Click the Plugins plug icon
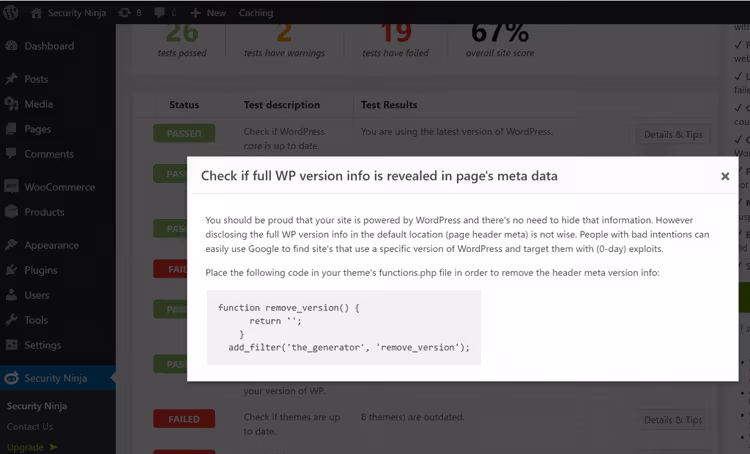The width and height of the screenshot is (750, 454). coord(11,270)
